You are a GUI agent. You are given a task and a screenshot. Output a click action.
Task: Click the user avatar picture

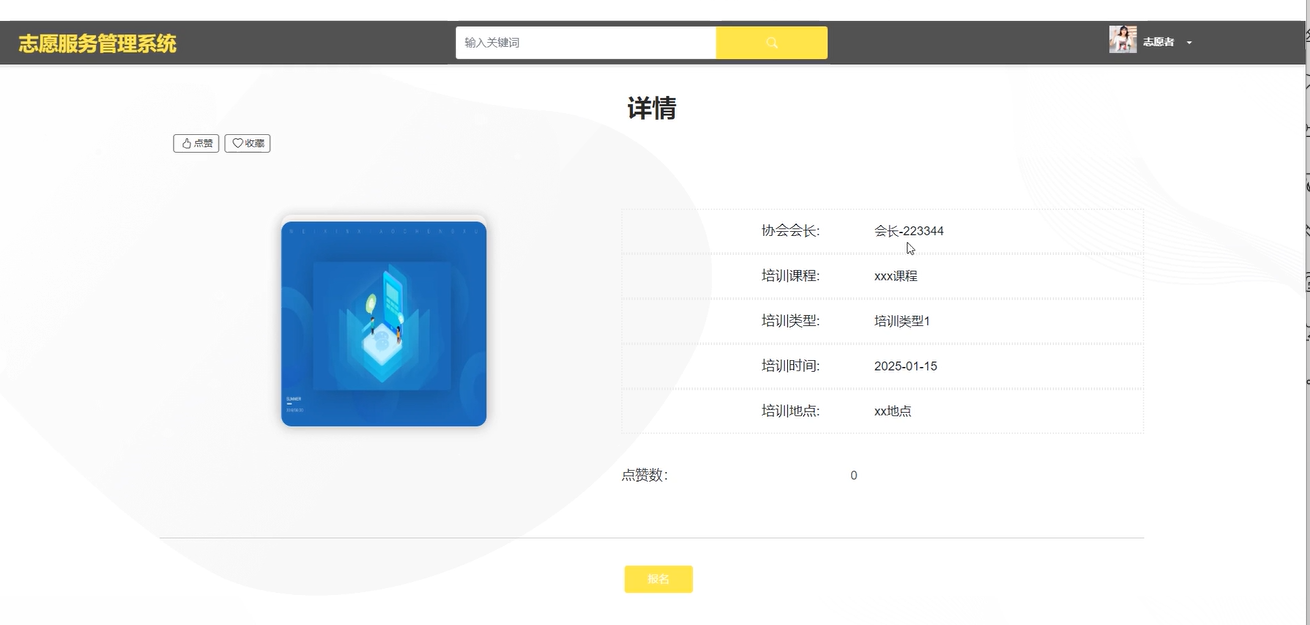click(1123, 40)
